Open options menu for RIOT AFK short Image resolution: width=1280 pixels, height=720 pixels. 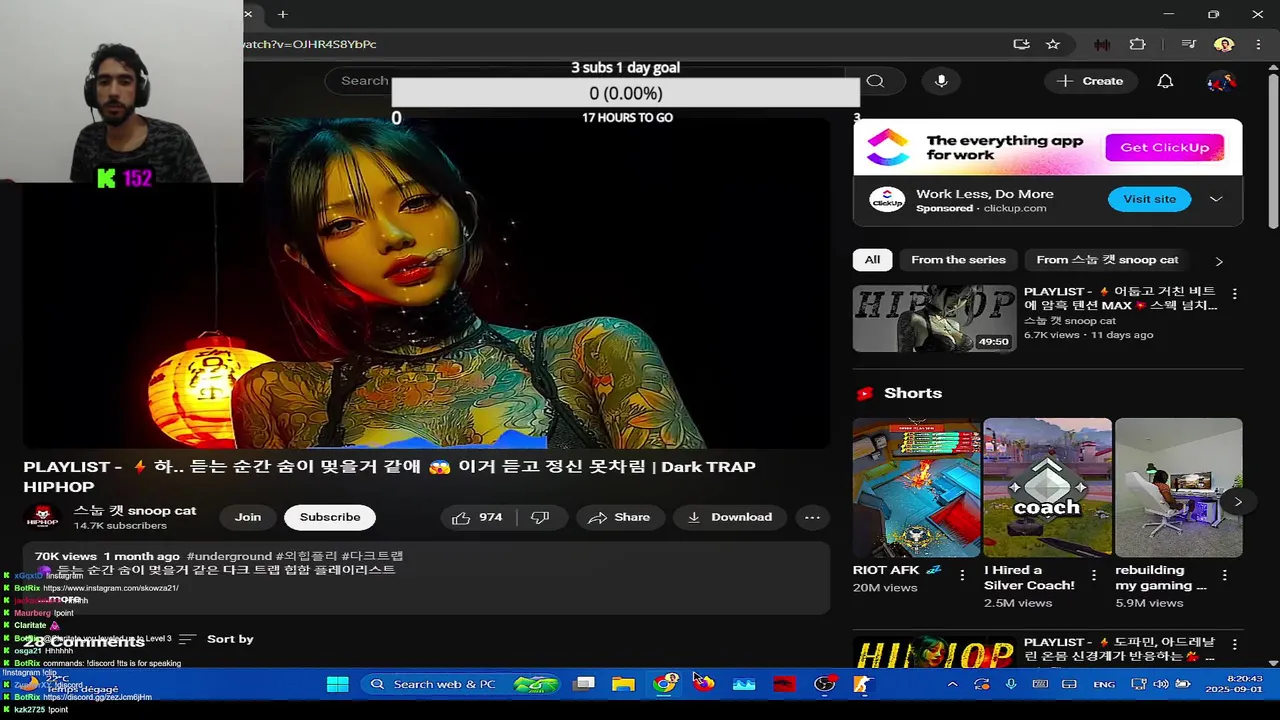point(962,575)
